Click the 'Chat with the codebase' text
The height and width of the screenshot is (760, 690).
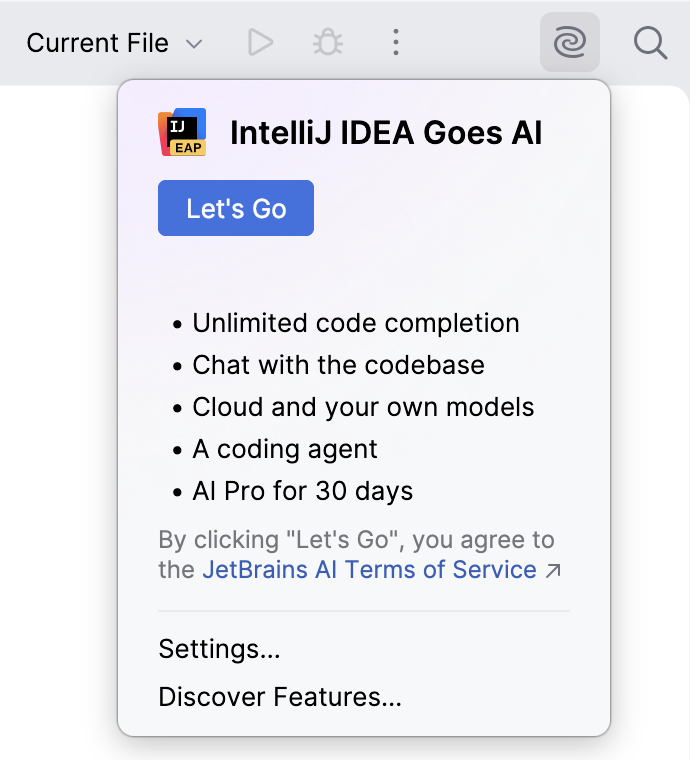(x=338, y=364)
